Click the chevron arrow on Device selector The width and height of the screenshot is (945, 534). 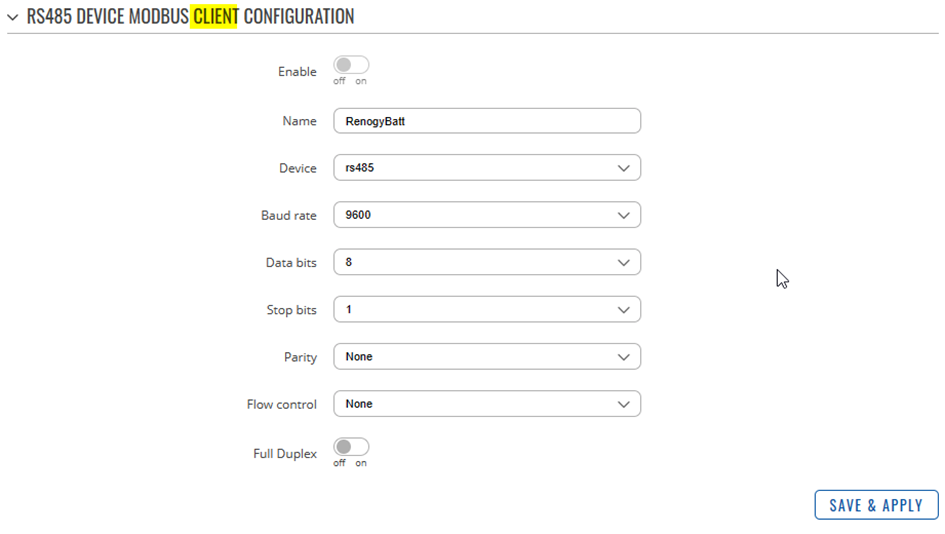click(x=624, y=168)
